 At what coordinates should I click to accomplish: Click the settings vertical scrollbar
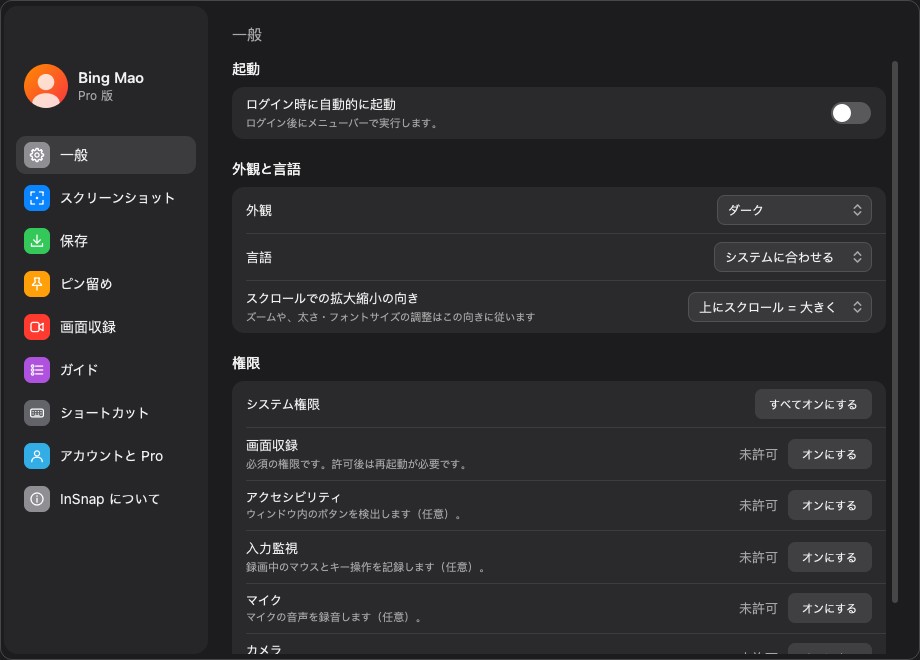(894, 331)
